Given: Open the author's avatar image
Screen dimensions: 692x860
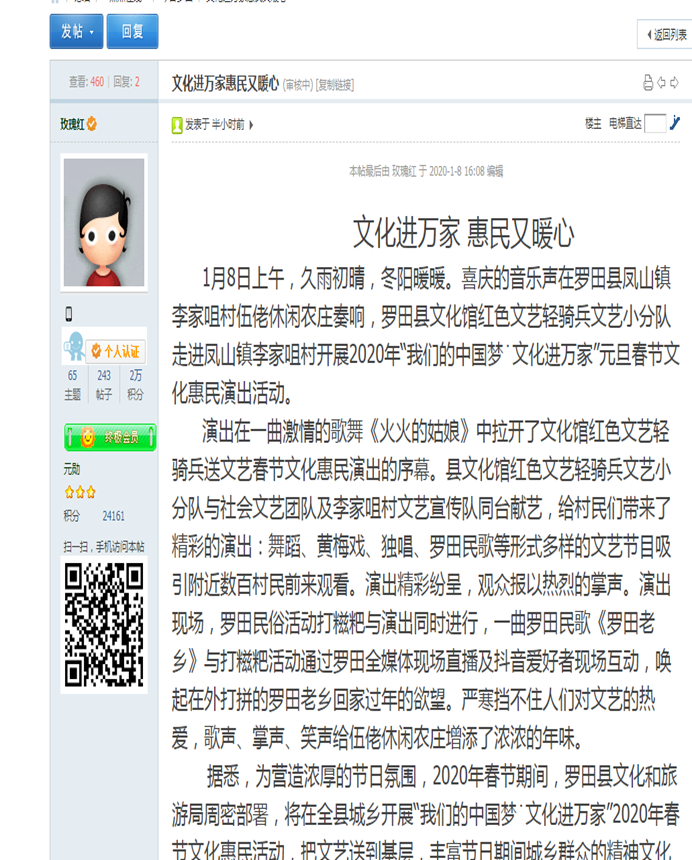Looking at the screenshot, I should pyautogui.click(x=104, y=222).
